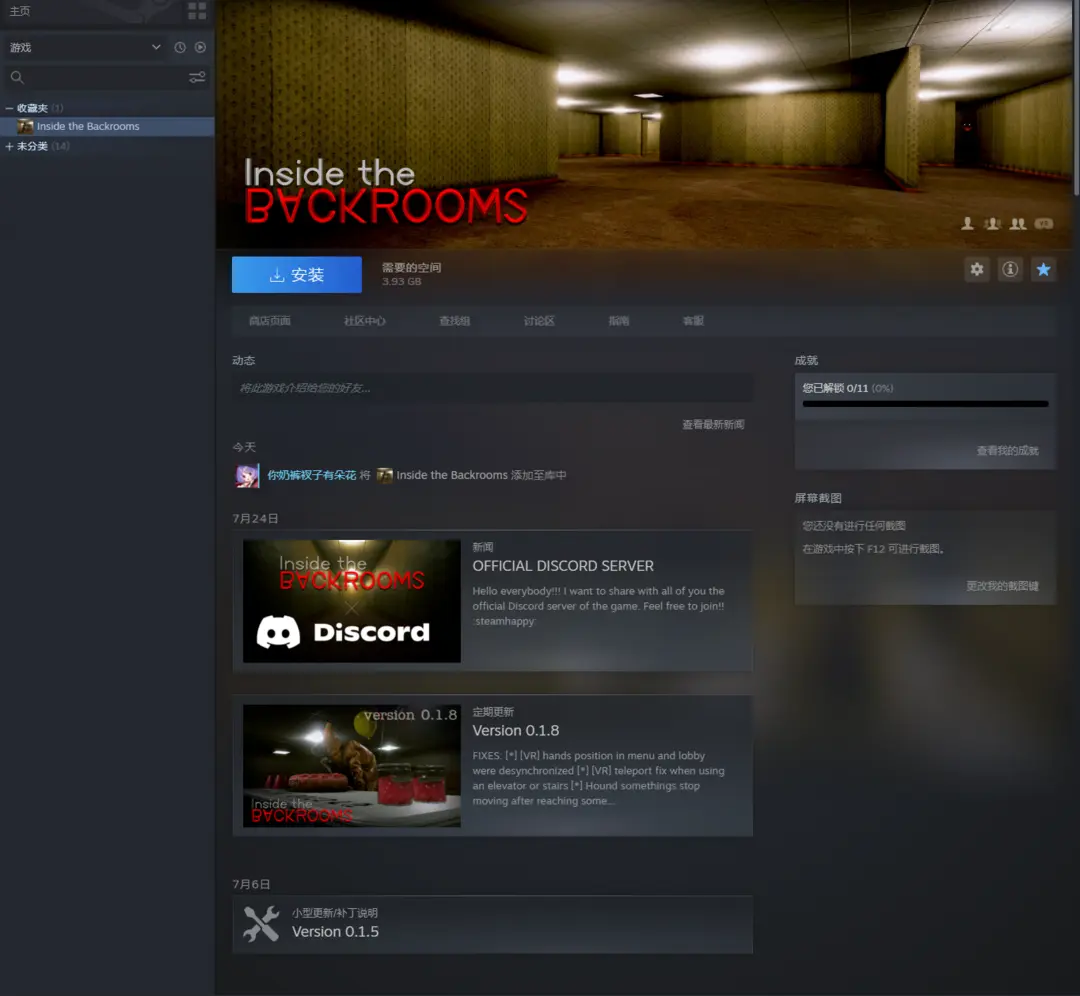The height and width of the screenshot is (996, 1080).
Task: Expand the 未分类 category
Action: click(x=9, y=146)
